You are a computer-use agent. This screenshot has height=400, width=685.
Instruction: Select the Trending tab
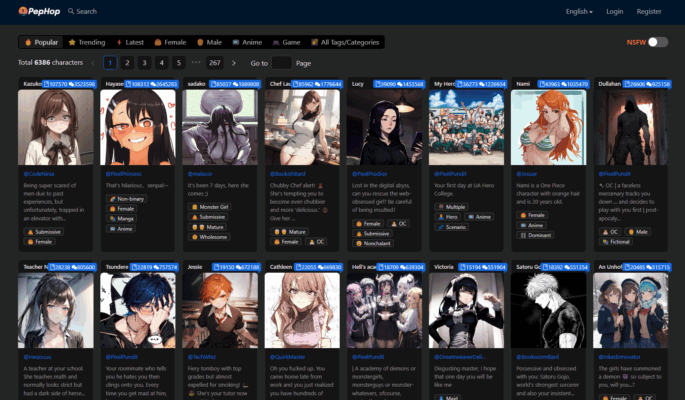(87, 43)
